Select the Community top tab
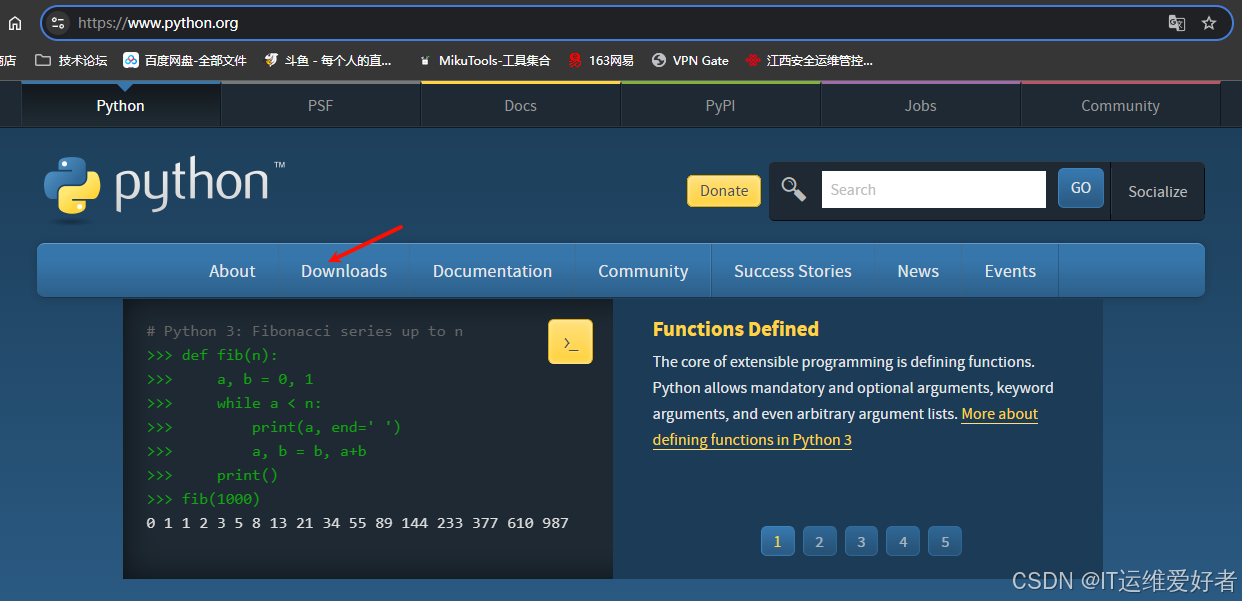Screen dimensions: 1242x601 coord(1120,105)
